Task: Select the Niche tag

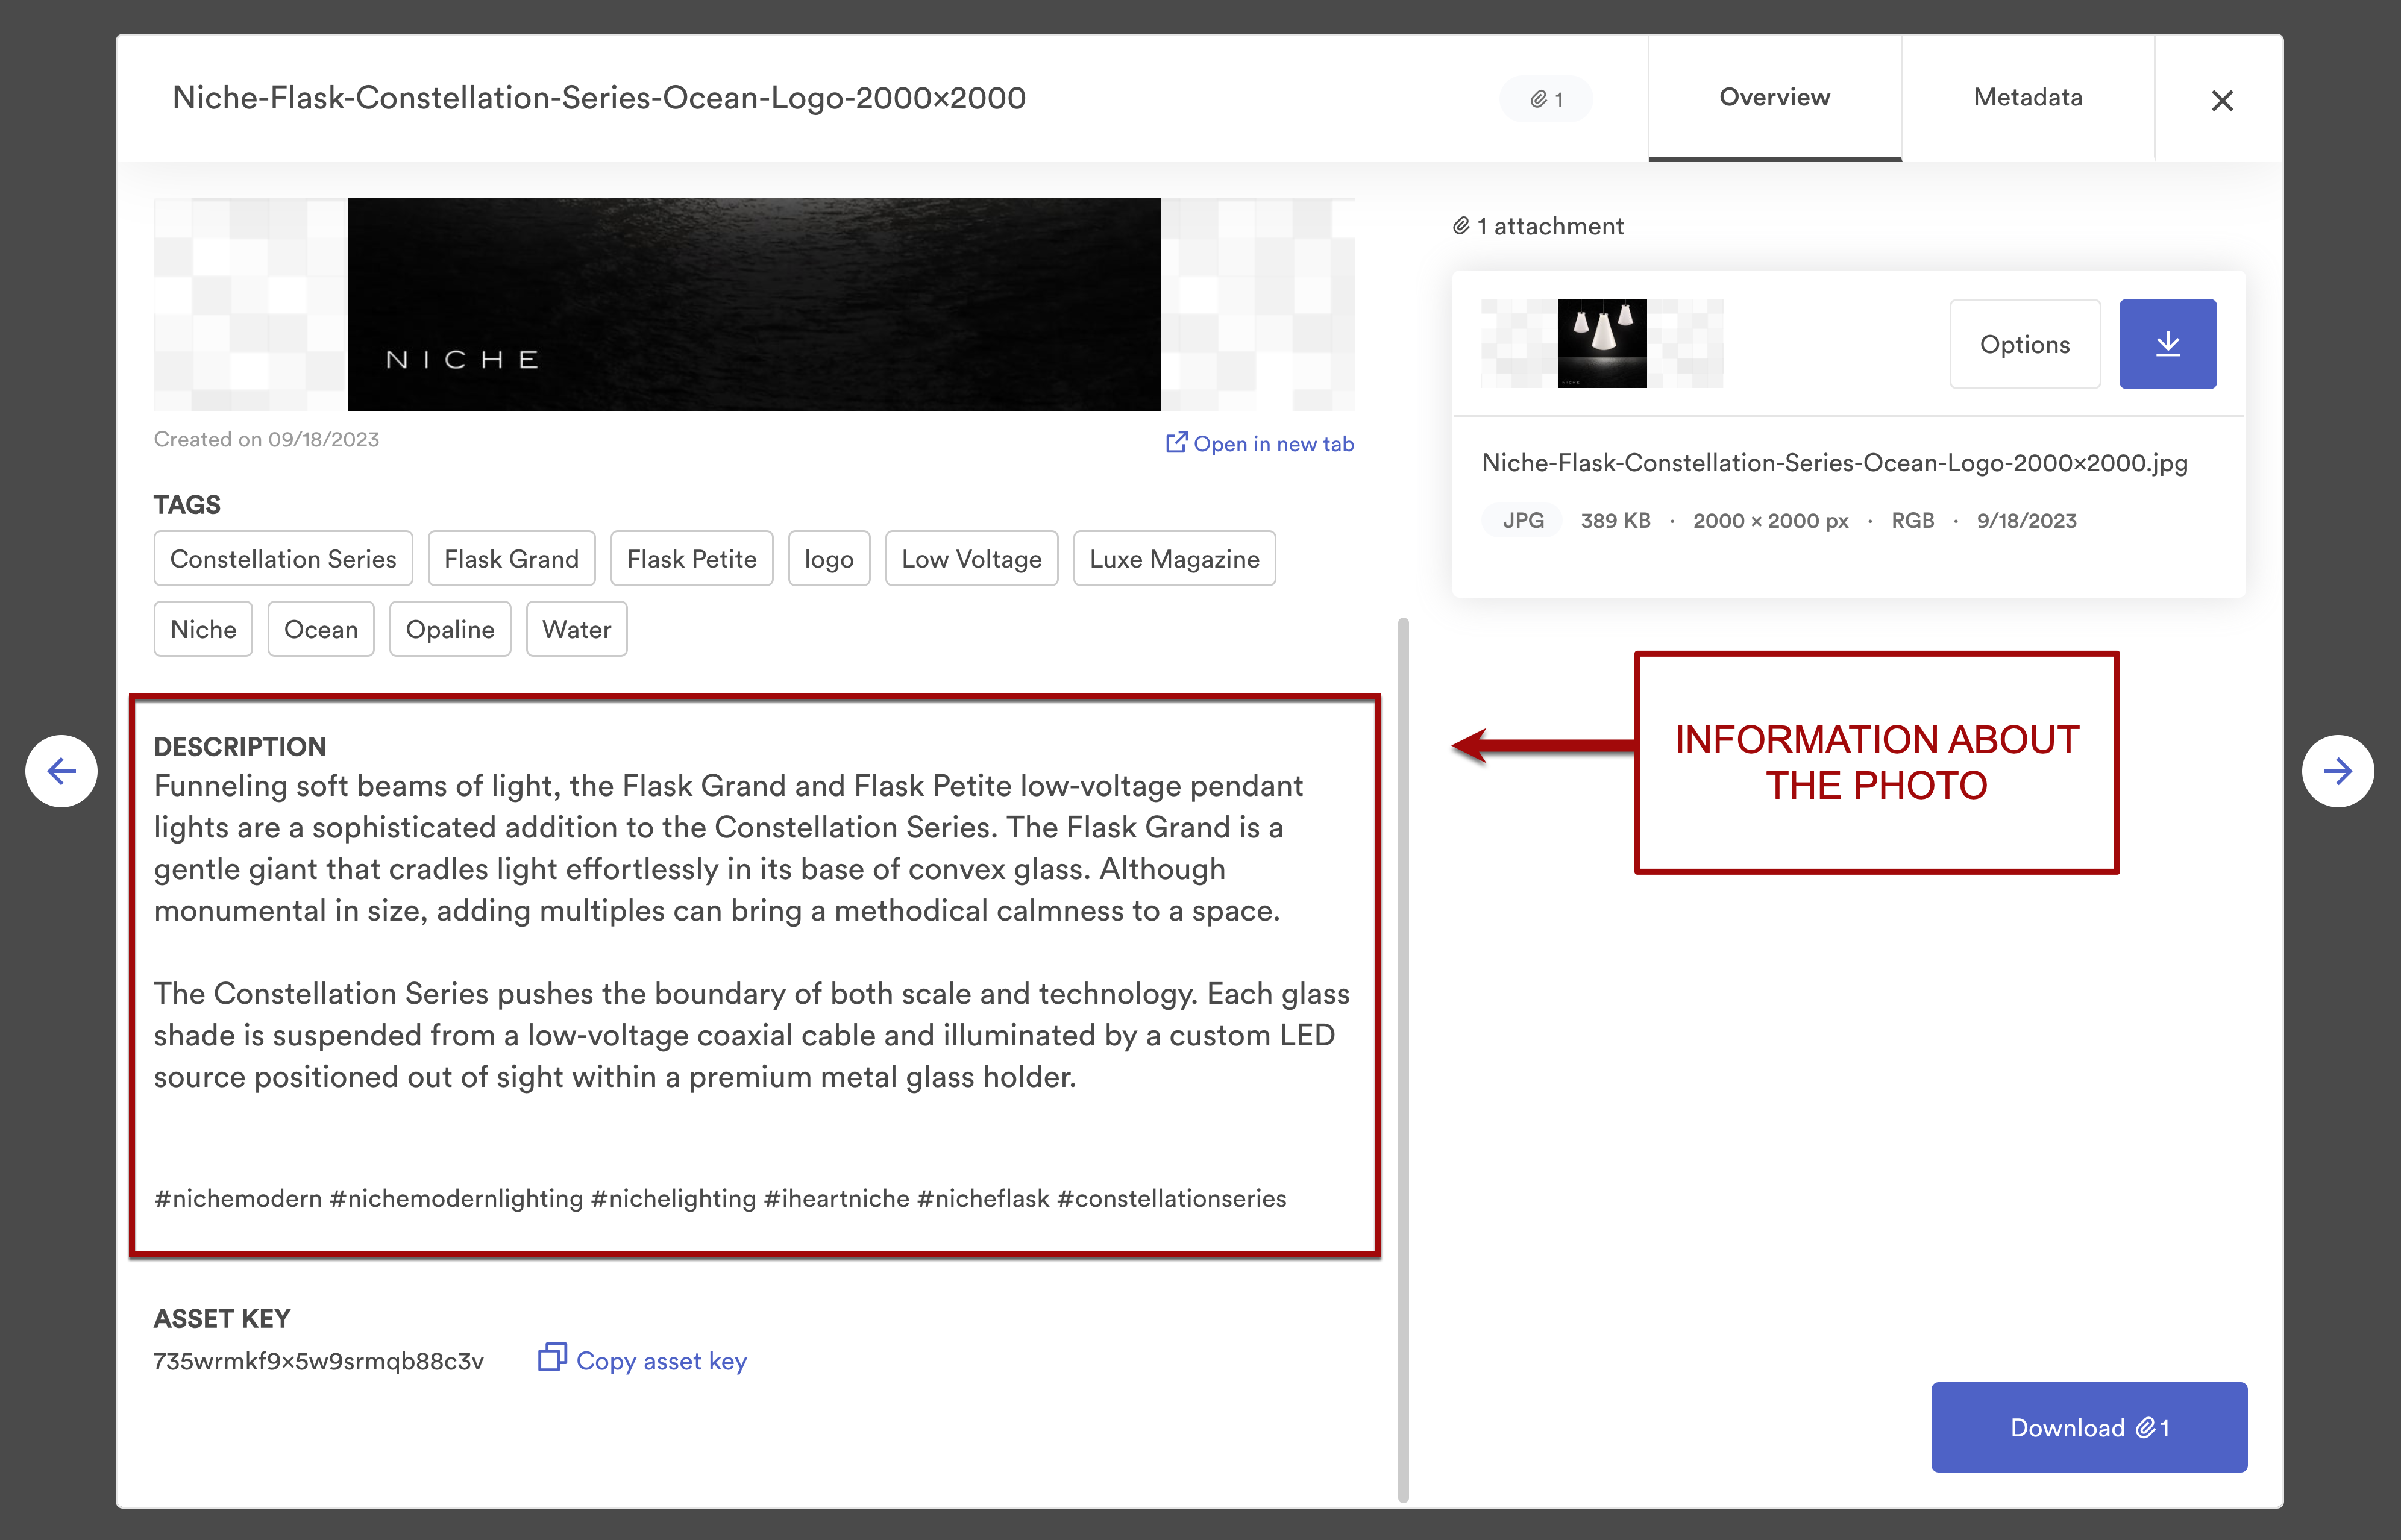Action: pyautogui.click(x=203, y=629)
